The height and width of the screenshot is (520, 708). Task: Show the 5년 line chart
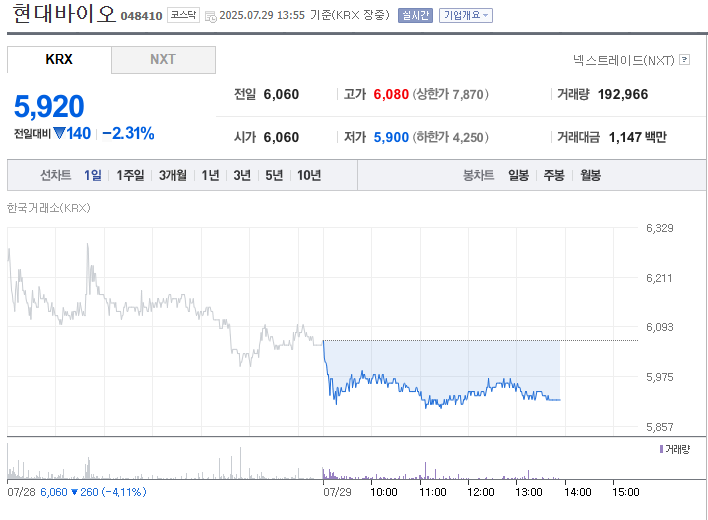[274, 175]
